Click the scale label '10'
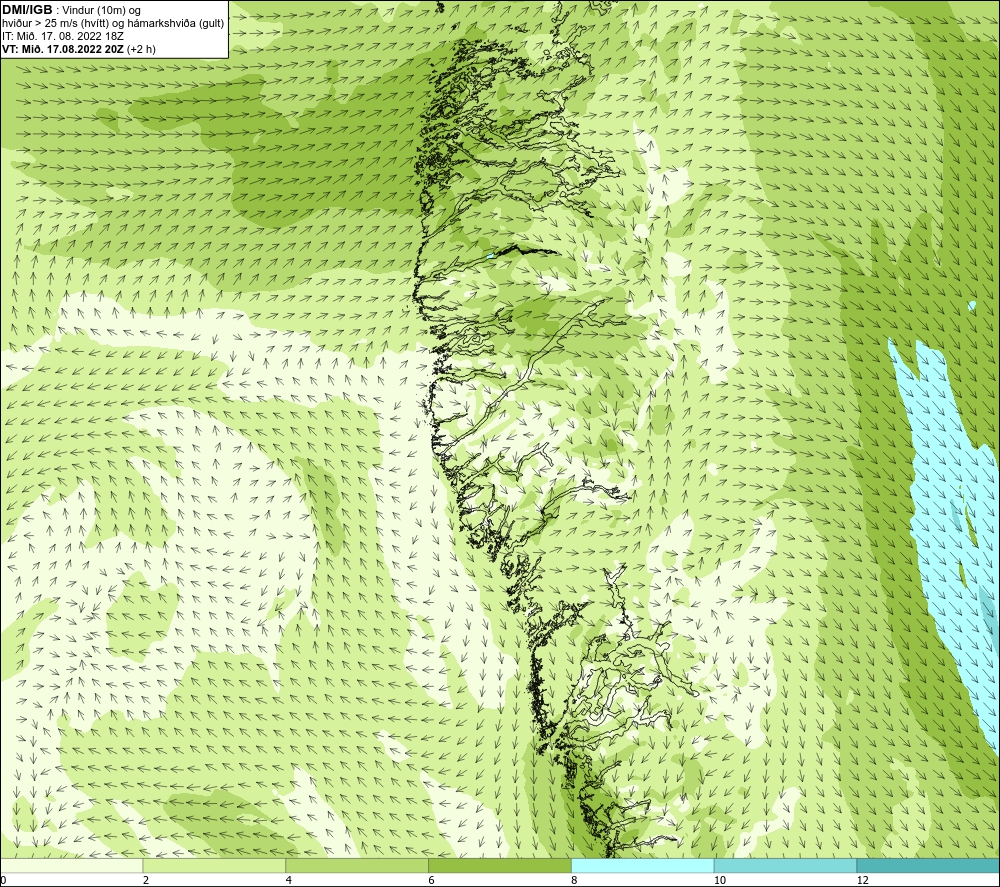This screenshot has height=887, width=1000. (719, 881)
